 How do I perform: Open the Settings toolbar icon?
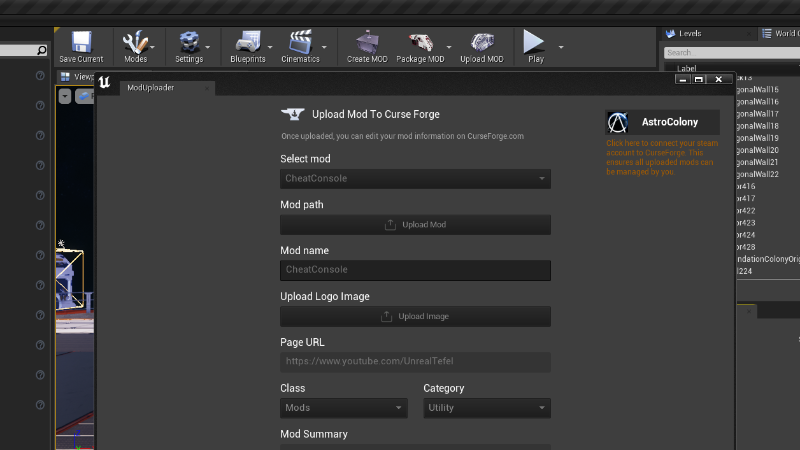189,42
